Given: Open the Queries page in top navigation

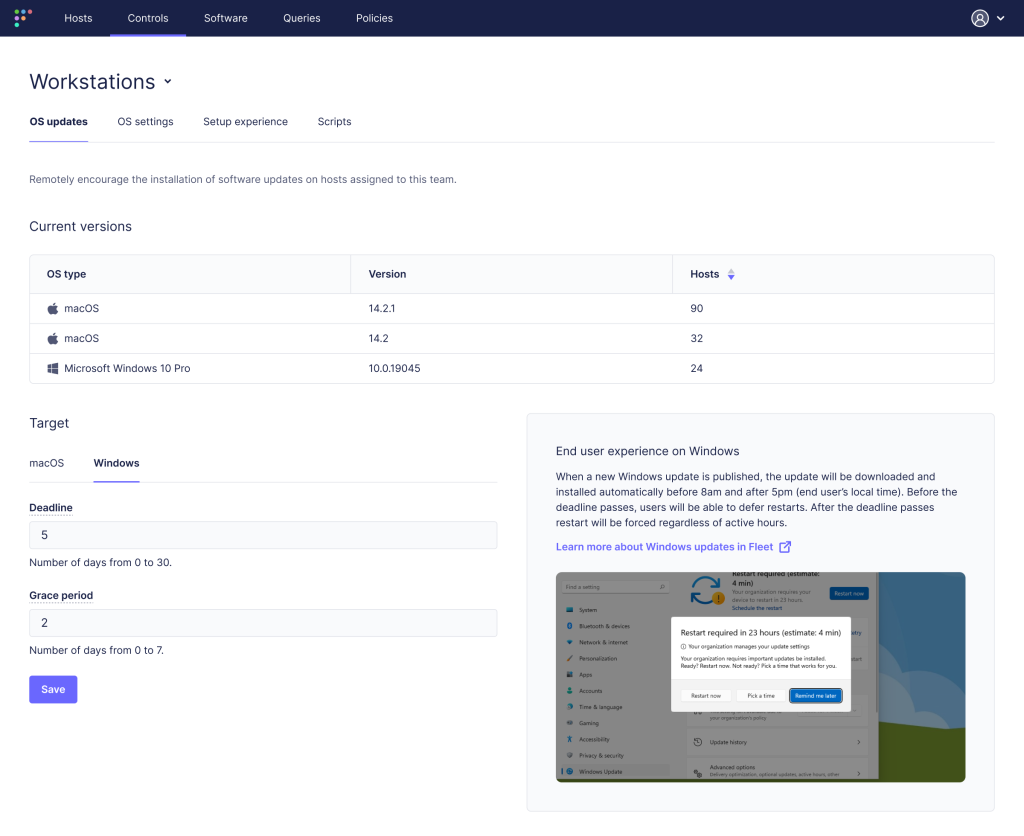Looking at the screenshot, I should [301, 18].
